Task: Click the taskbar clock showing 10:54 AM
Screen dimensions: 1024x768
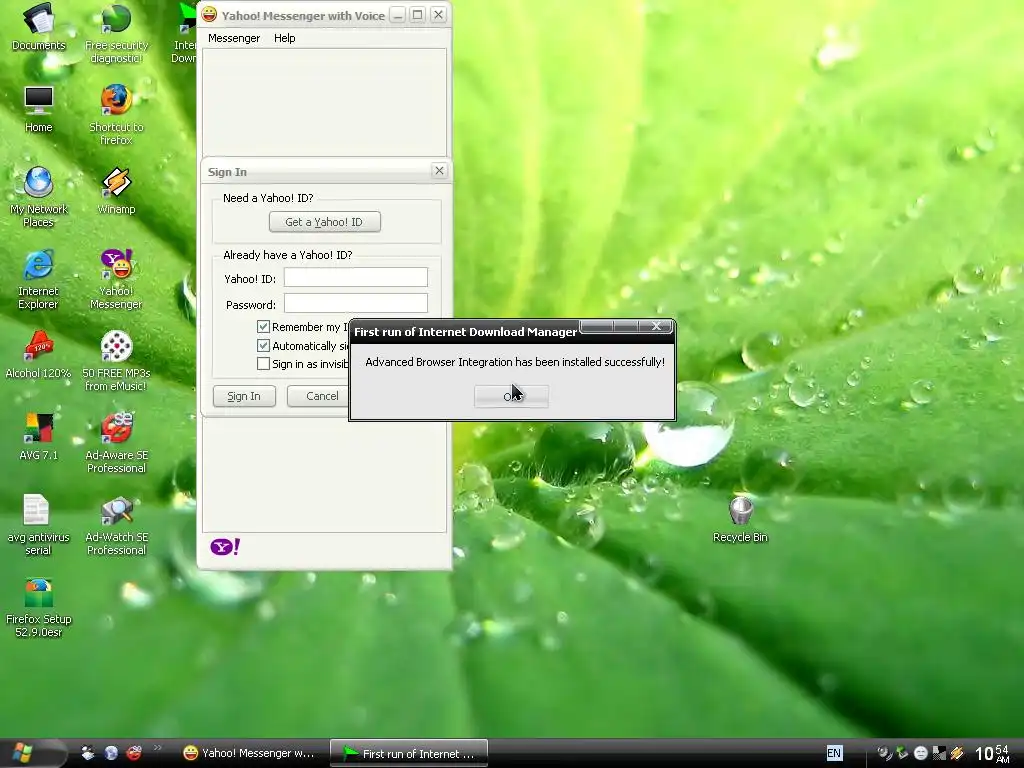Action: pyautogui.click(x=992, y=754)
